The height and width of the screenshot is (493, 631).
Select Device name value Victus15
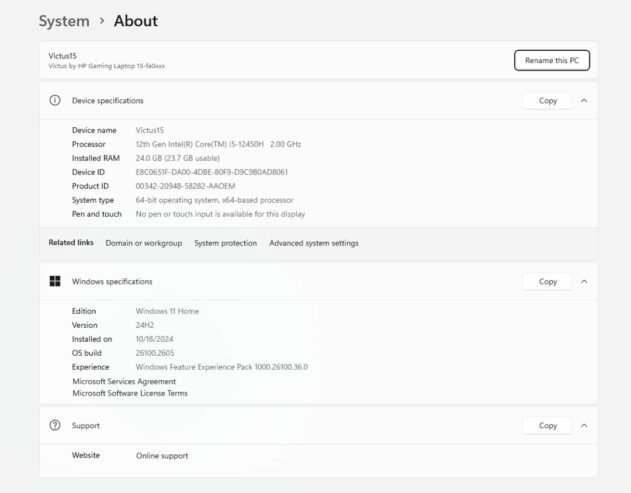click(x=149, y=130)
